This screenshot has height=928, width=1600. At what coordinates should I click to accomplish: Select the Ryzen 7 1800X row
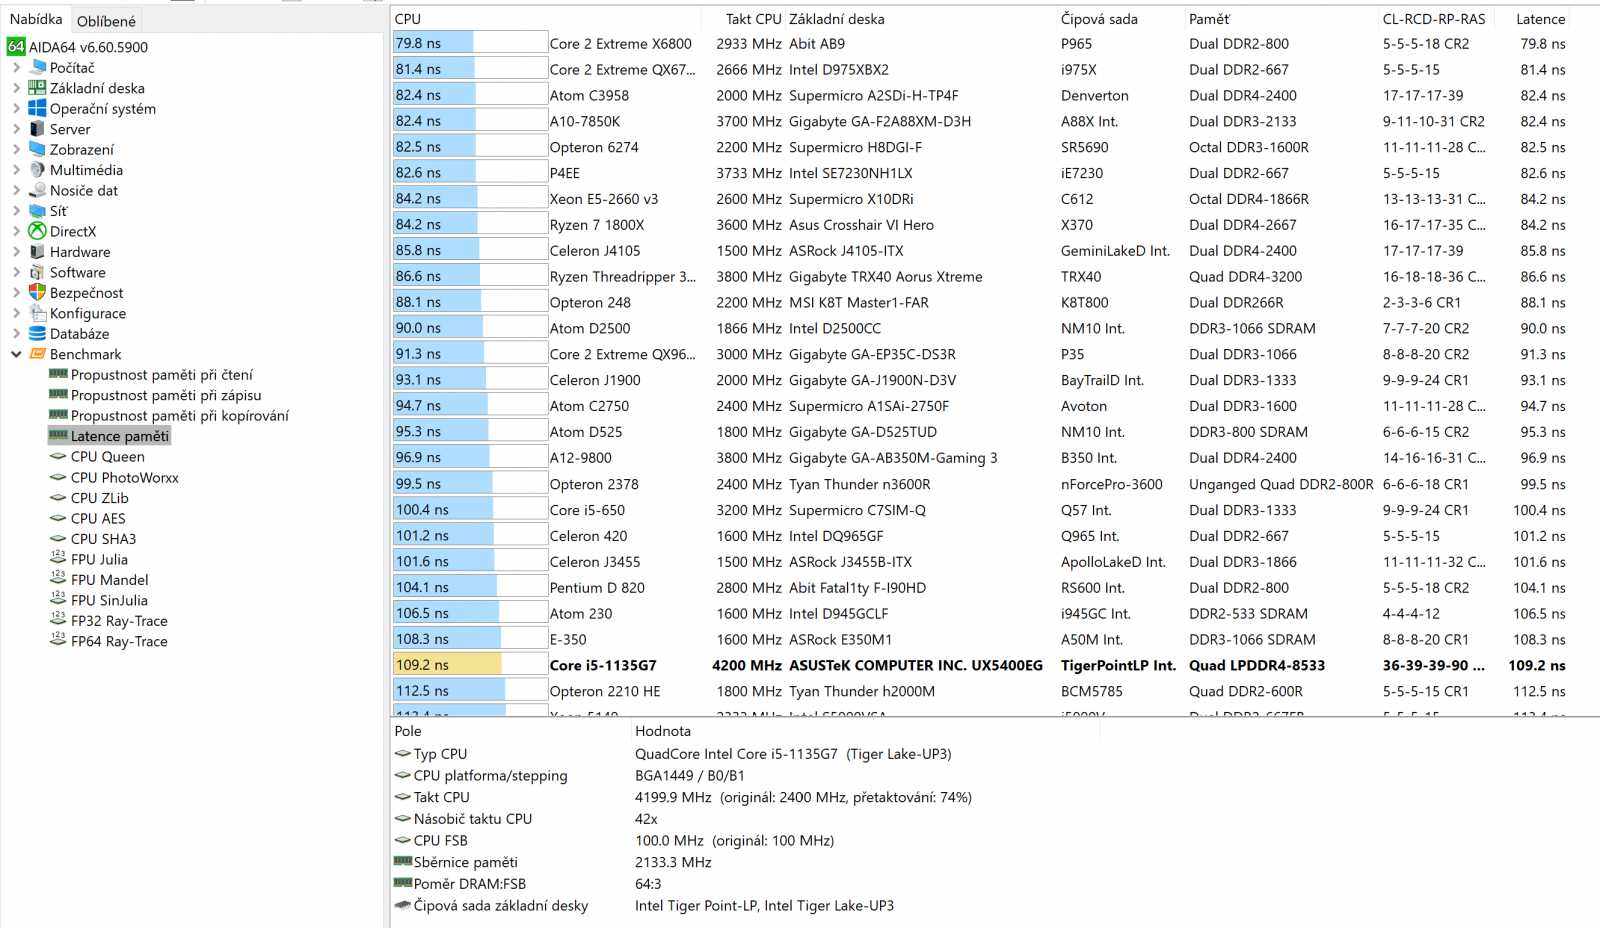click(x=980, y=225)
